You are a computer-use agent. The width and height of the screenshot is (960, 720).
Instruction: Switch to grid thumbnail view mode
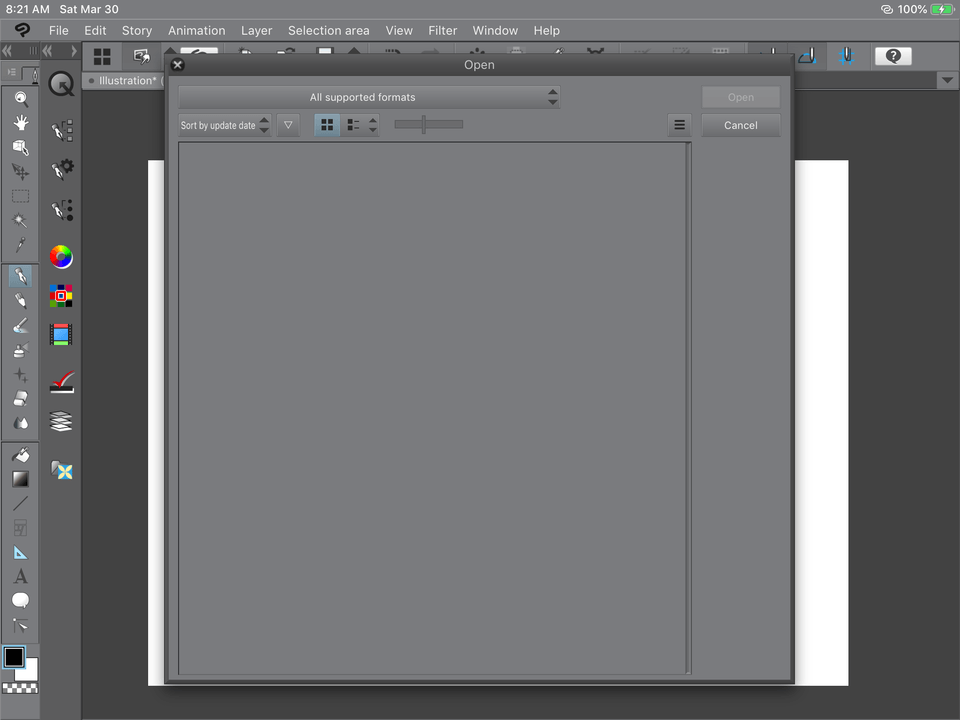coord(327,124)
